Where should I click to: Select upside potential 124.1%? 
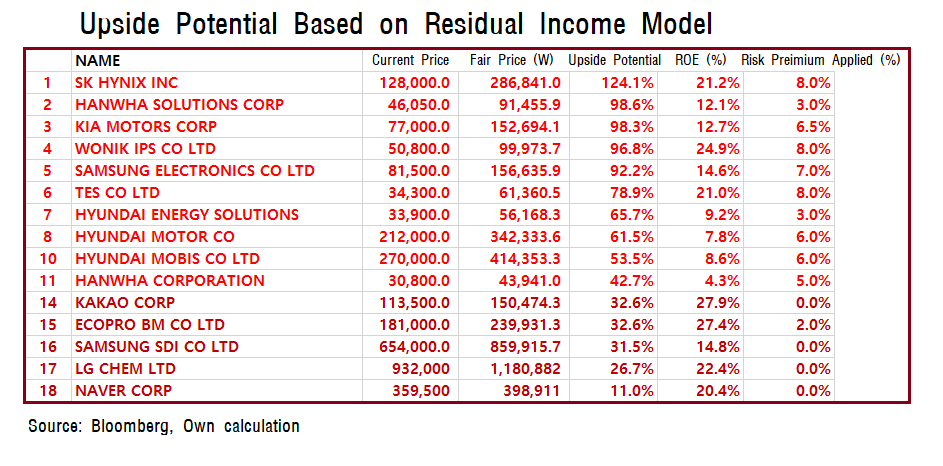click(x=627, y=83)
